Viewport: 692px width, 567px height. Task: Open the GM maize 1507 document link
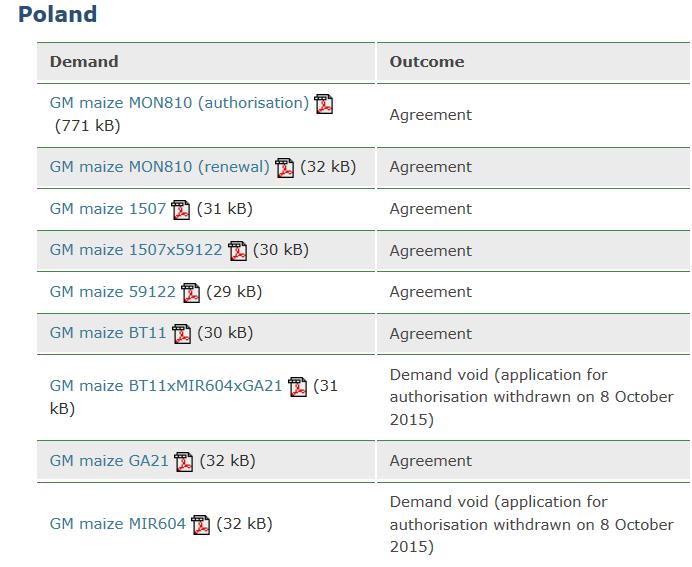[108, 209]
